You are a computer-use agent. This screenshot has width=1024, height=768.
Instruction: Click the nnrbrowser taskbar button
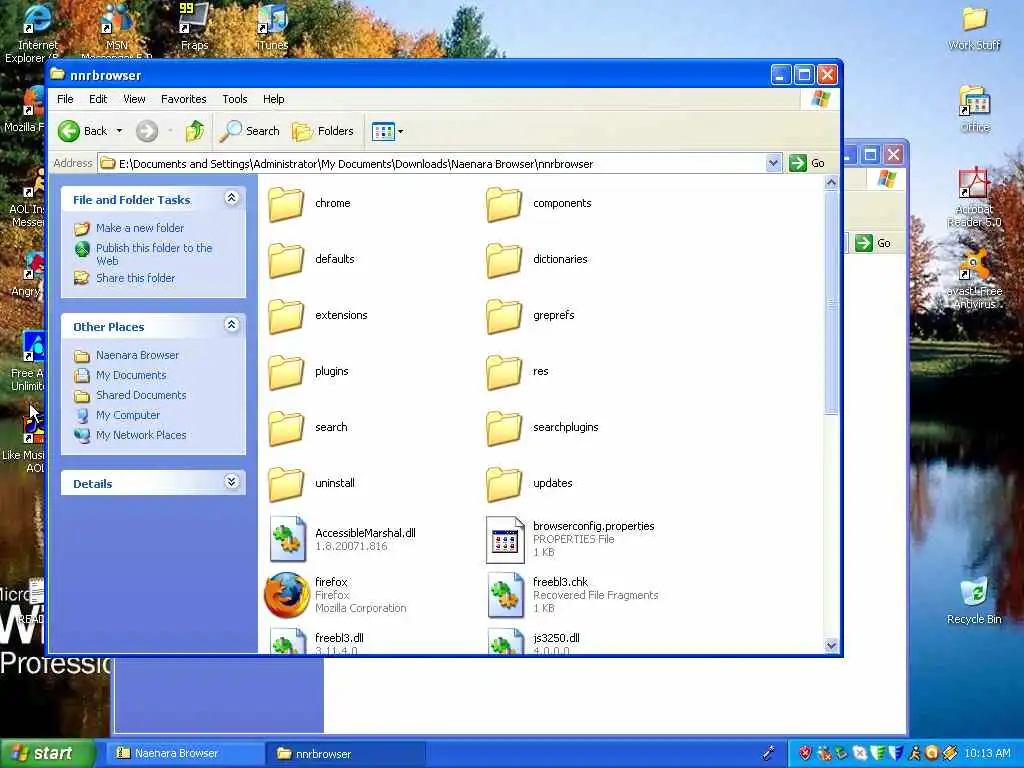(x=346, y=754)
